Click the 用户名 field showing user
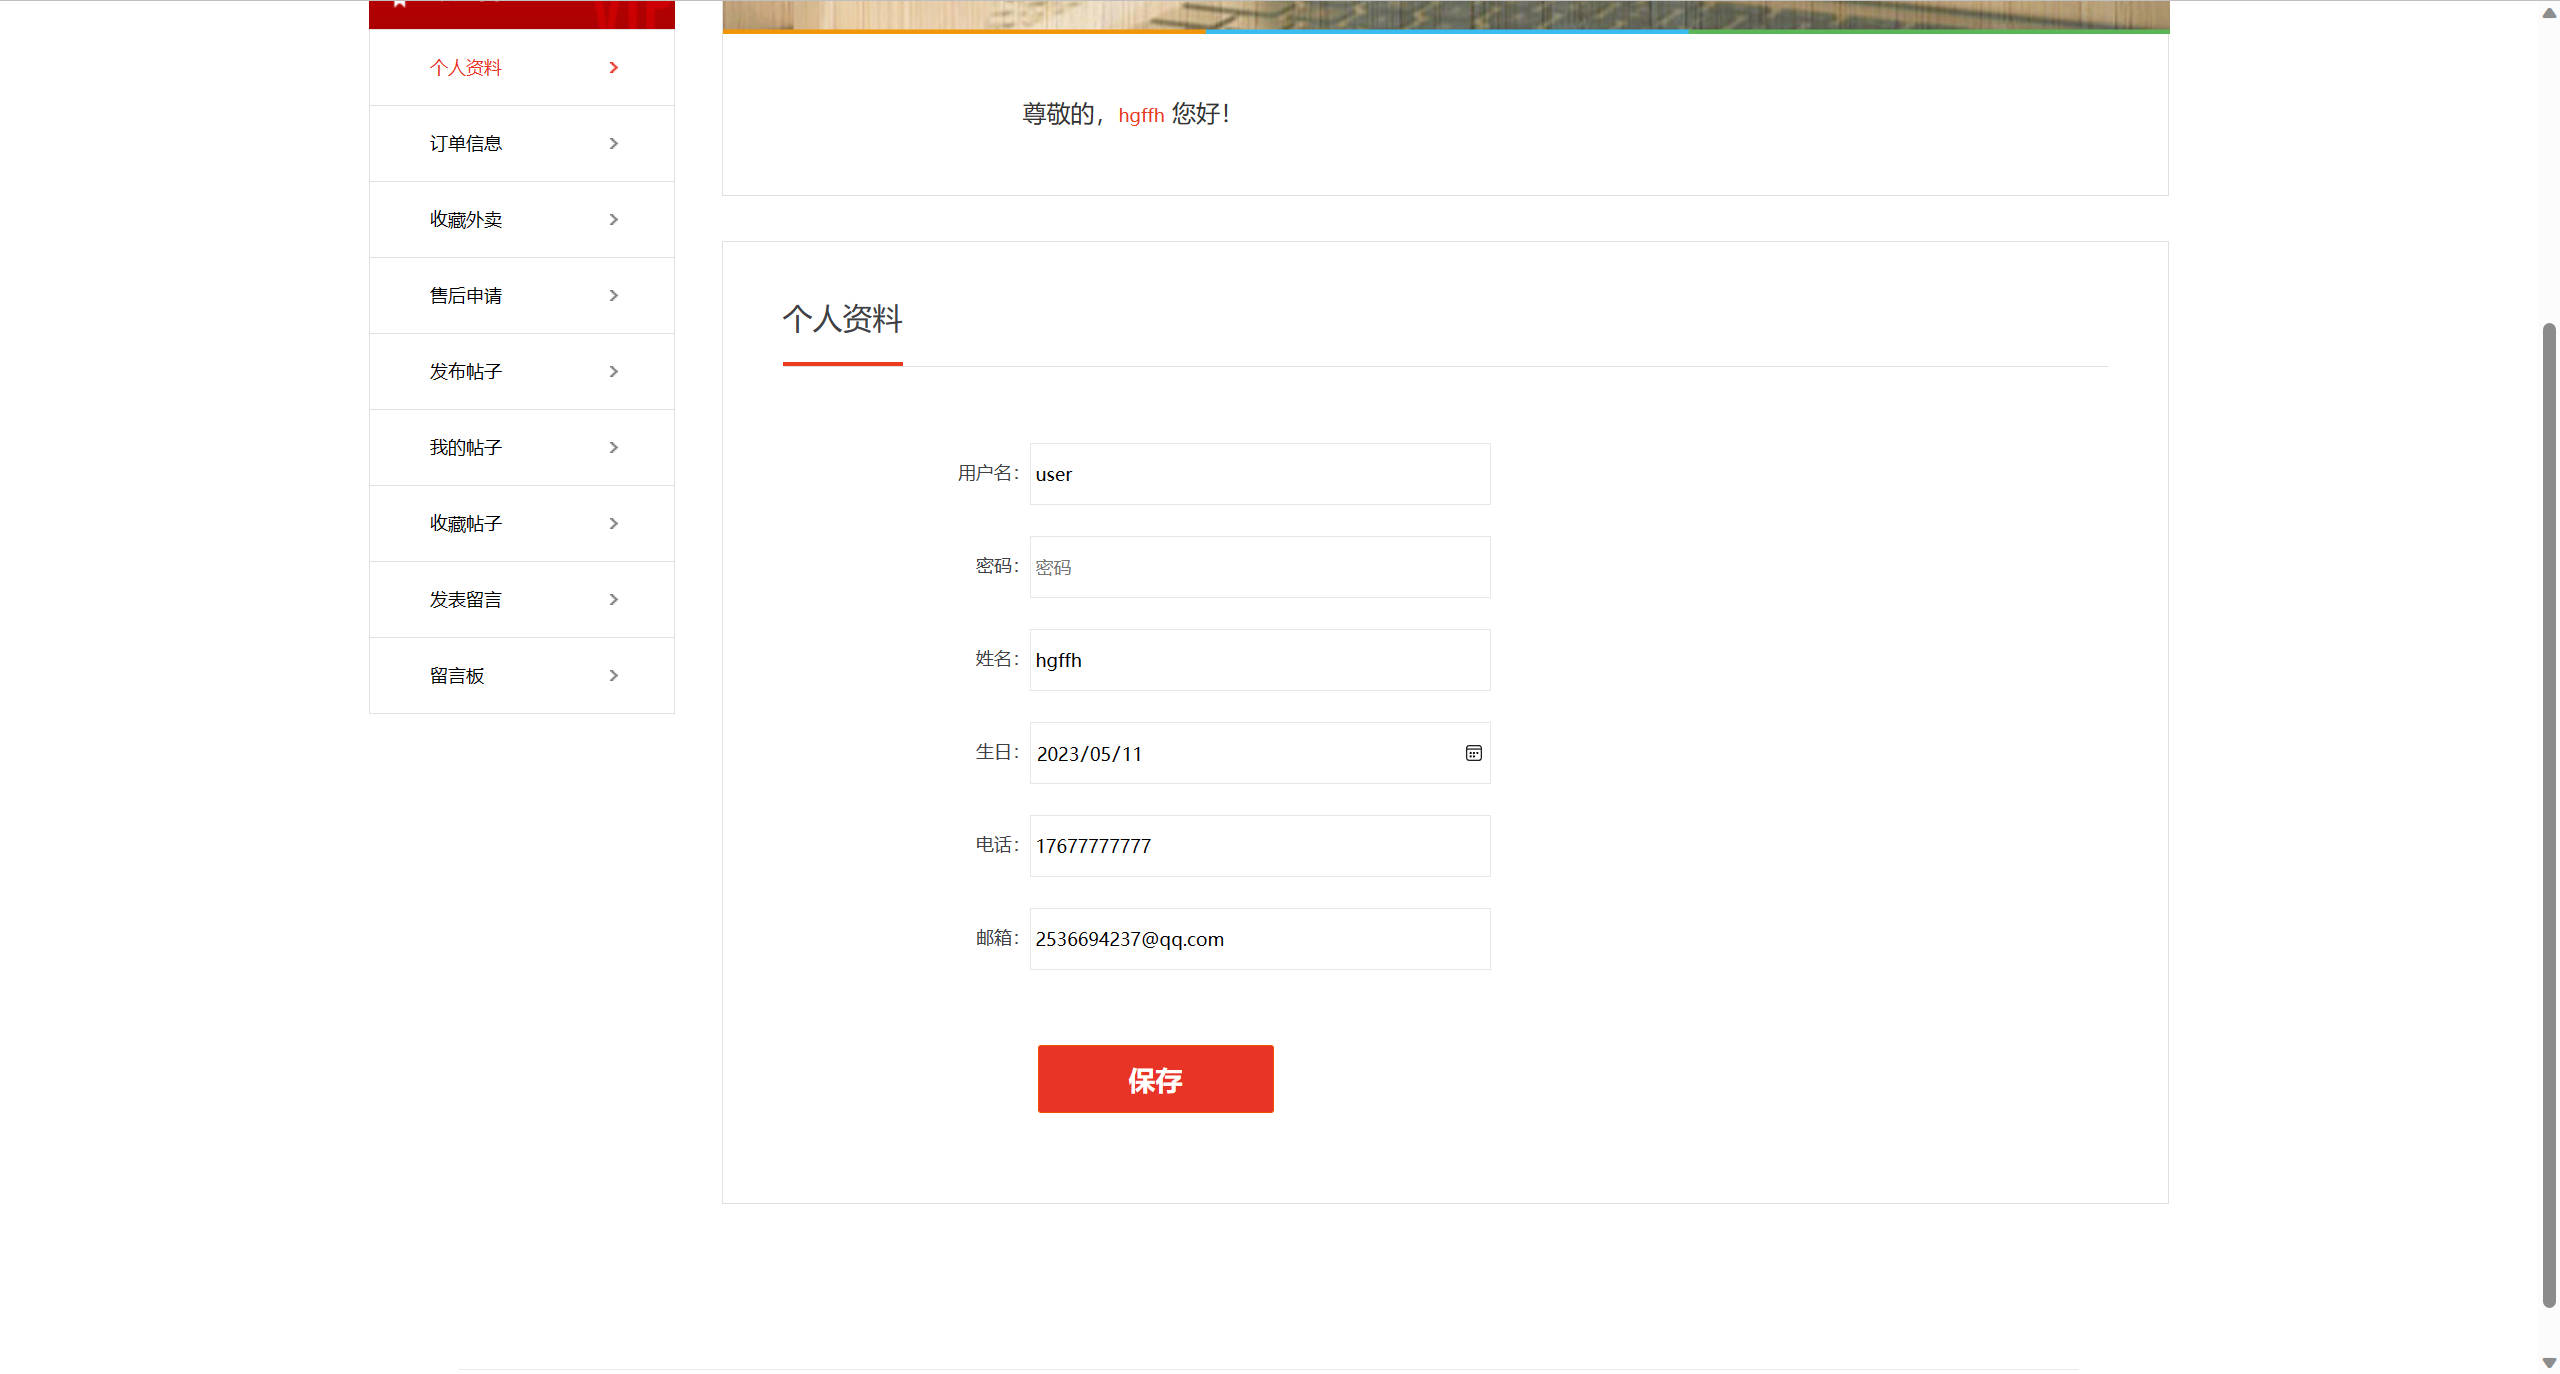 point(1259,473)
